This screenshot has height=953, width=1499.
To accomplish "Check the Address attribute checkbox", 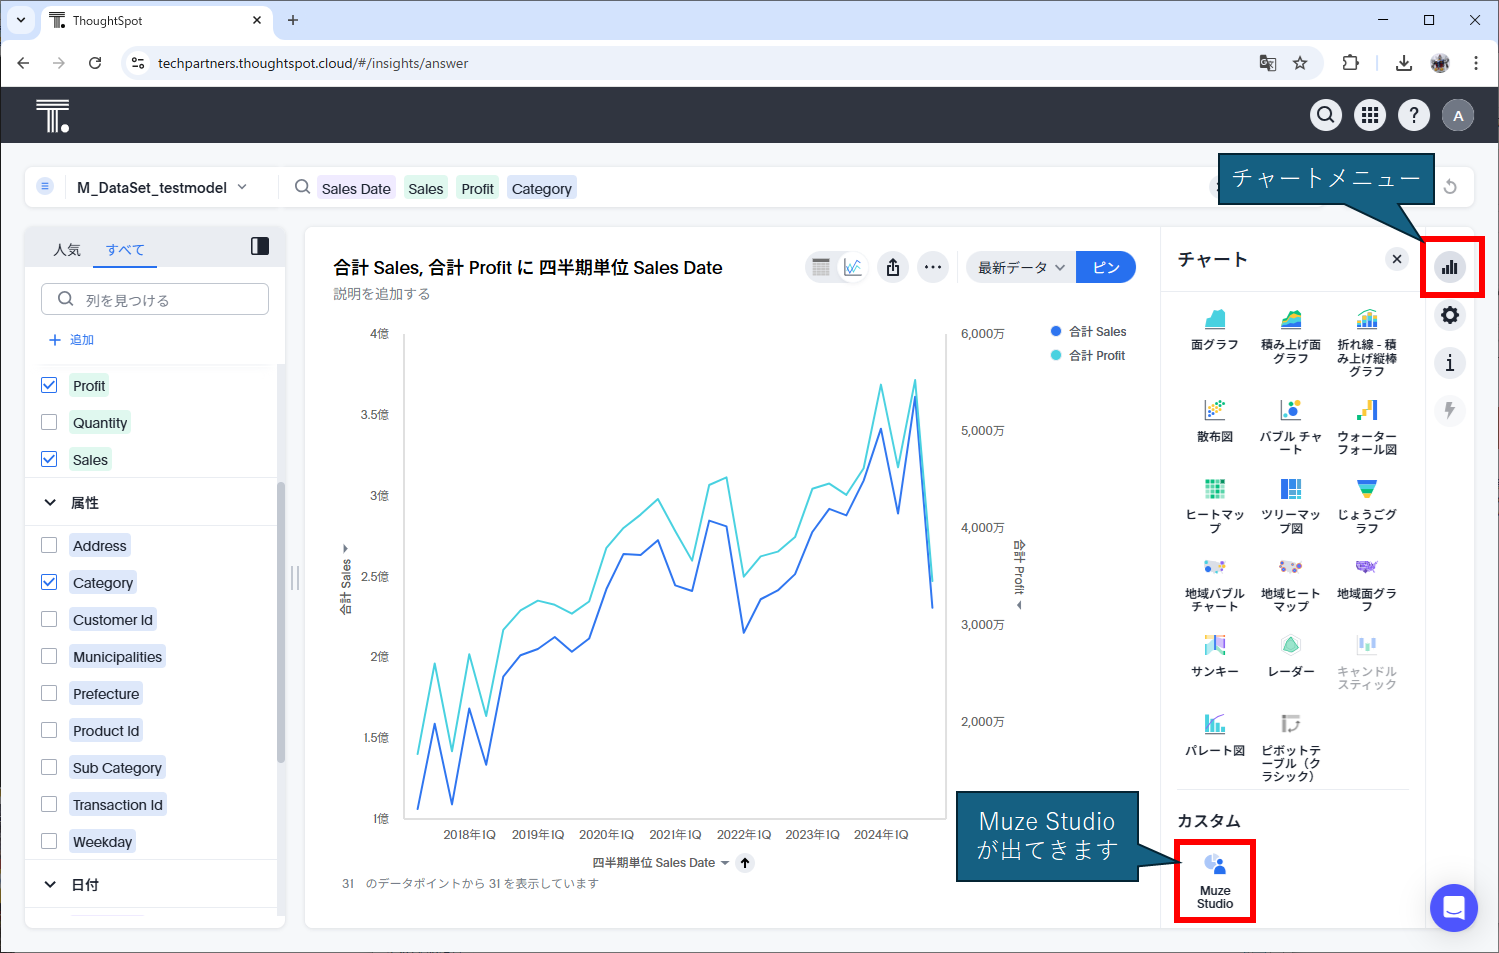I will pos(49,545).
